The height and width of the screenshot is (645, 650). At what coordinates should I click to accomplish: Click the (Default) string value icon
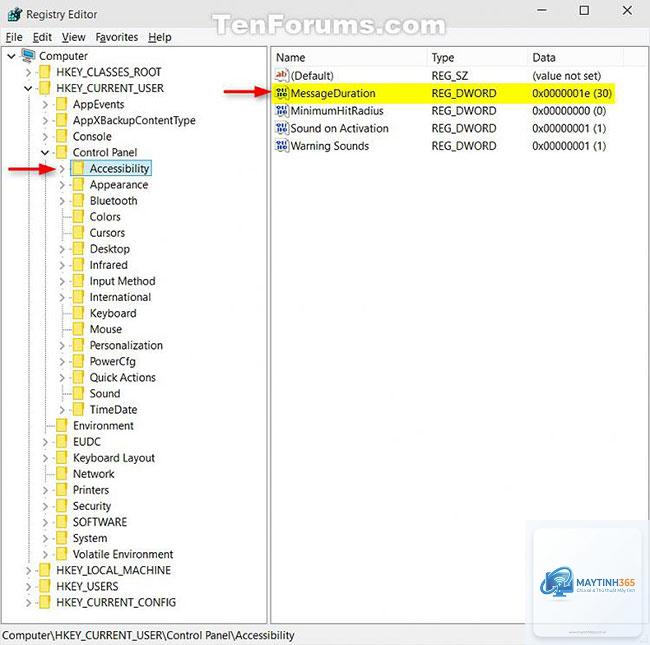pos(281,75)
